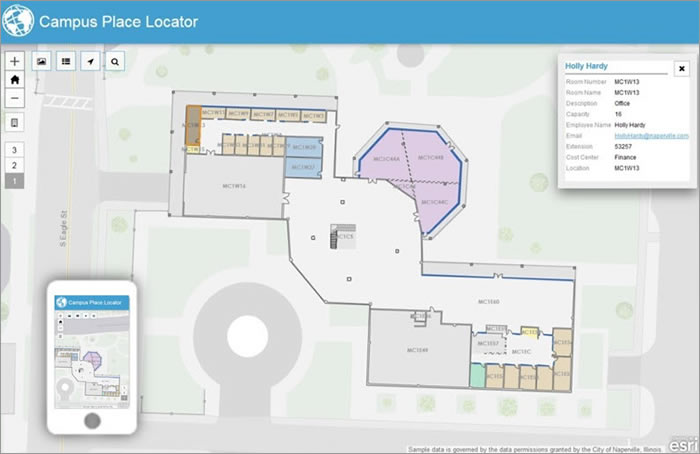The image size is (700, 454).
Task: Switch to floor 2
Action: pyautogui.click(x=14, y=166)
